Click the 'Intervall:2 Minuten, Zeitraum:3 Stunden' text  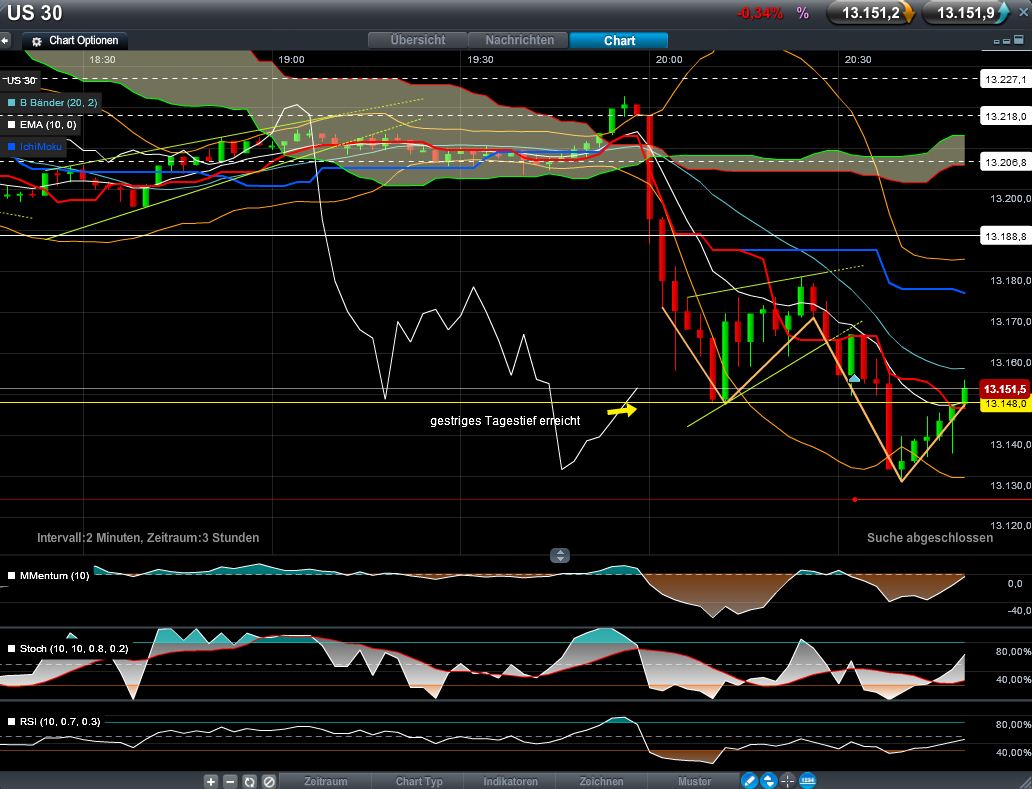pos(148,538)
